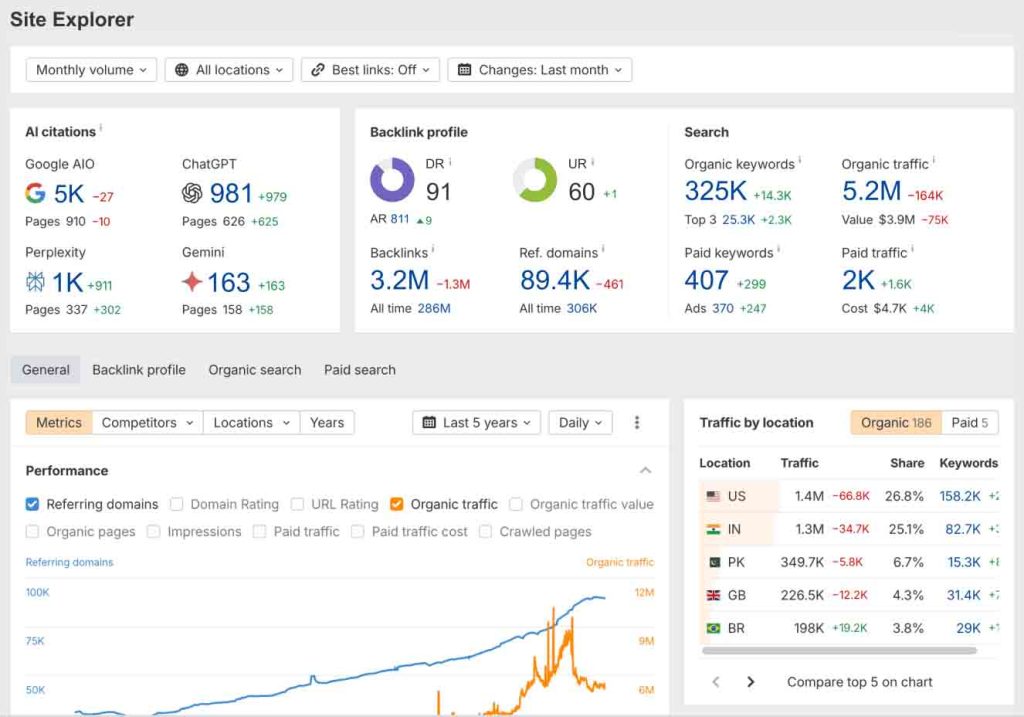This screenshot has width=1024, height=717.
Task: Click the URL Rating donut chart
Action: click(535, 181)
